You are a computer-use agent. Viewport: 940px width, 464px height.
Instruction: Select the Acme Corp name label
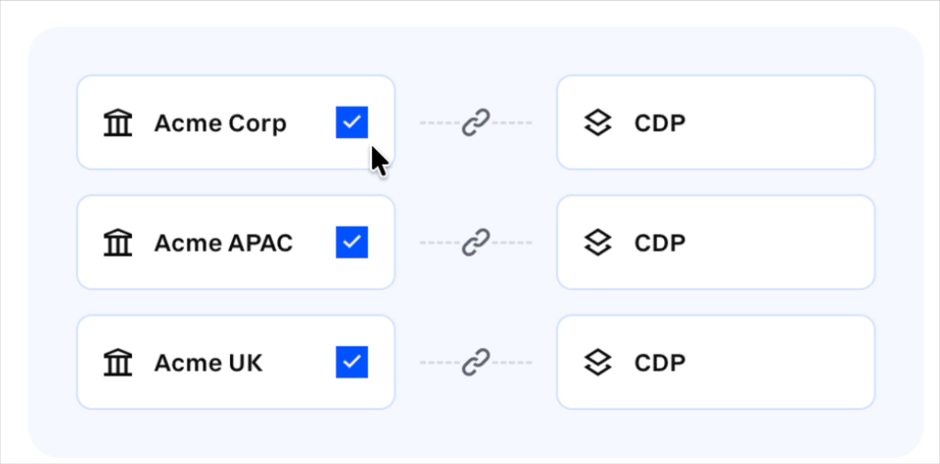[220, 123]
